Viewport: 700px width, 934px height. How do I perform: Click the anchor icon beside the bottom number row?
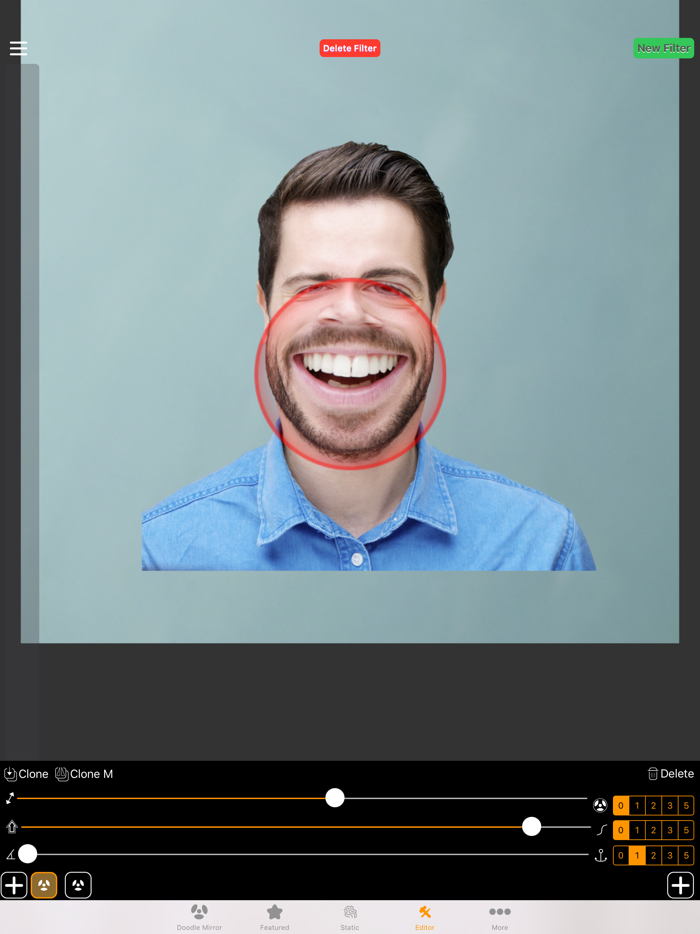tap(601, 855)
